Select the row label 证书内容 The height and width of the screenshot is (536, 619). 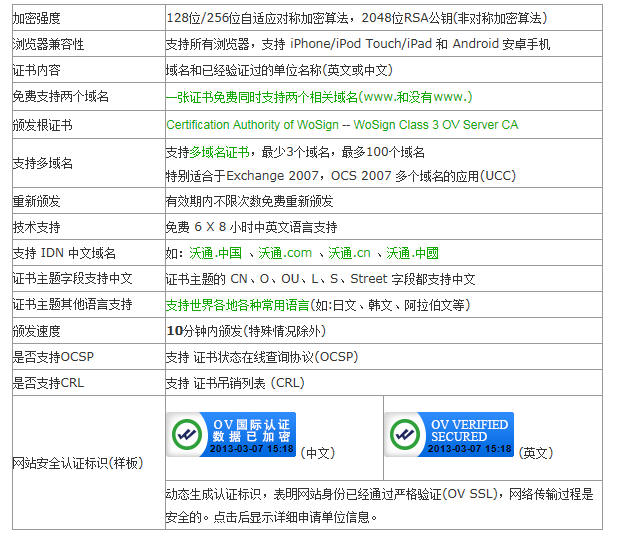coord(36,70)
